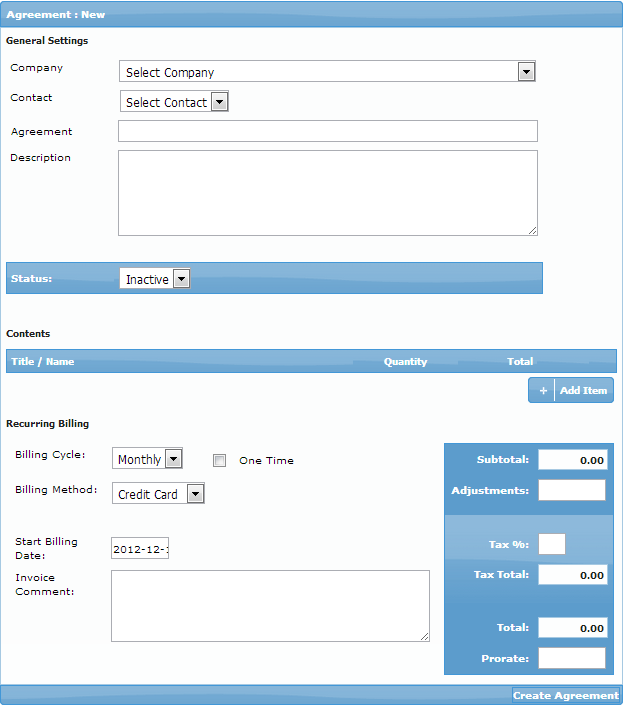Expand the Select Contact dropdown
625x705 pixels.
point(175,102)
